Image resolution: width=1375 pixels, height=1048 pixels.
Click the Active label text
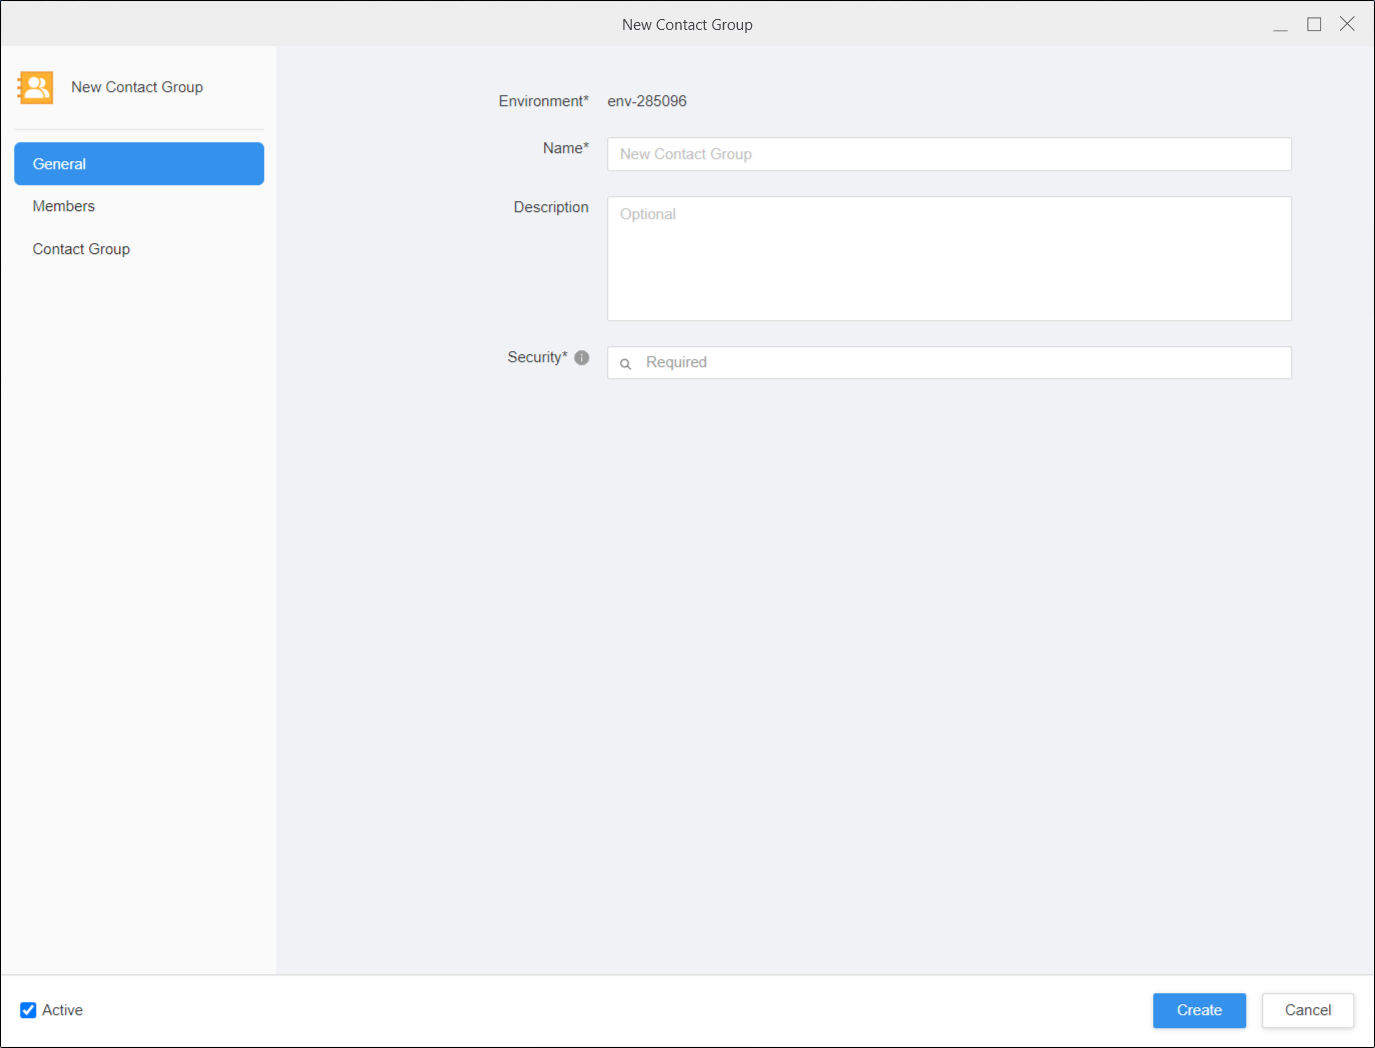pos(63,1010)
